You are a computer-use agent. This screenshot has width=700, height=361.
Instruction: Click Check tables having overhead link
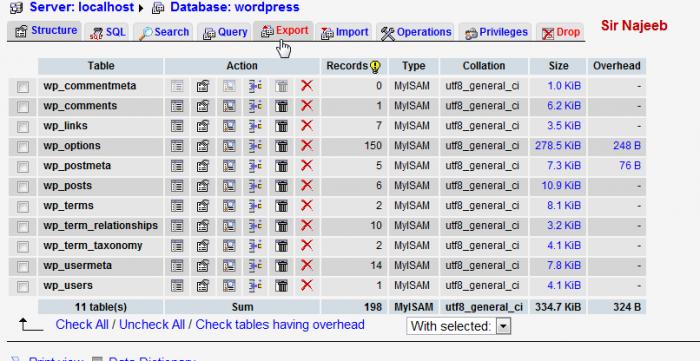280,324
